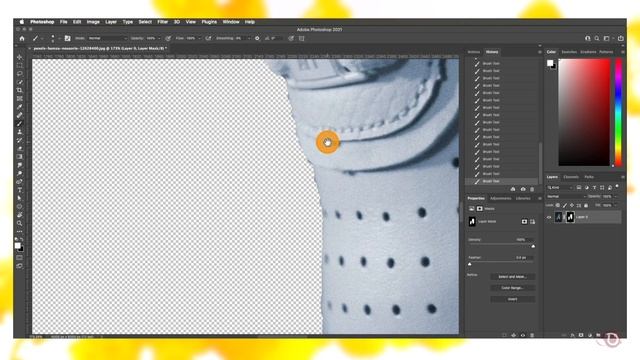Delete current state in History panel
This screenshot has width=640, height=360.
[532, 189]
